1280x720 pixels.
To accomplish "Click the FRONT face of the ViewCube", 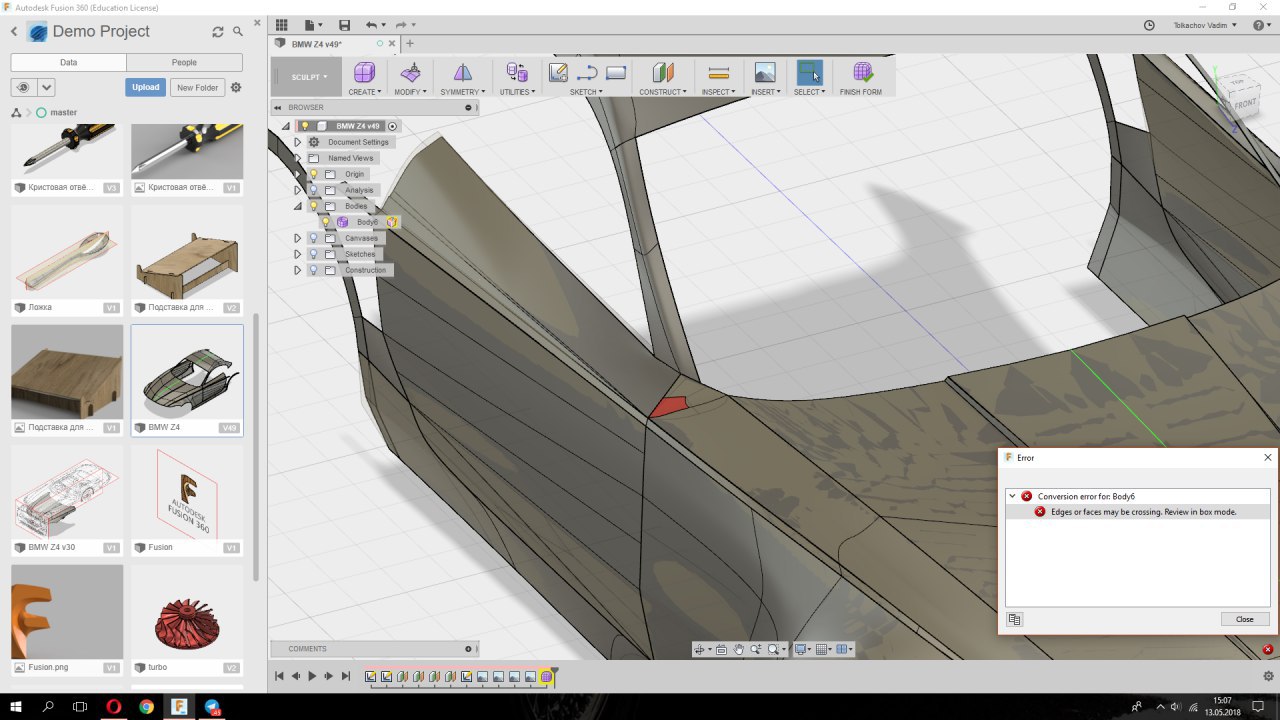I will pyautogui.click(x=1245, y=103).
